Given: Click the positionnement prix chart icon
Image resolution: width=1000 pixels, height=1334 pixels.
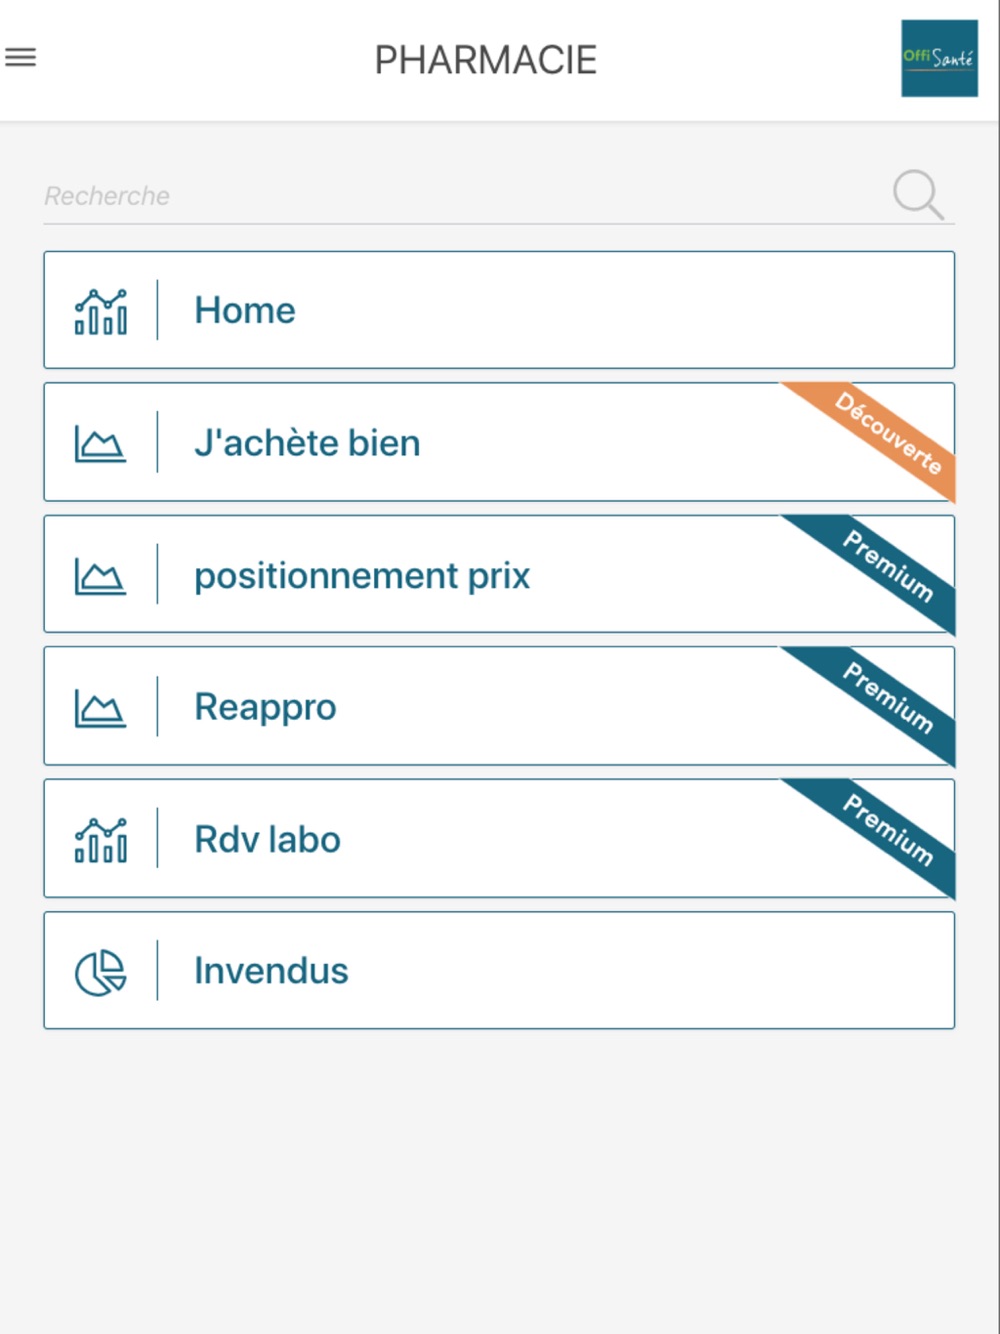Looking at the screenshot, I should 101,576.
